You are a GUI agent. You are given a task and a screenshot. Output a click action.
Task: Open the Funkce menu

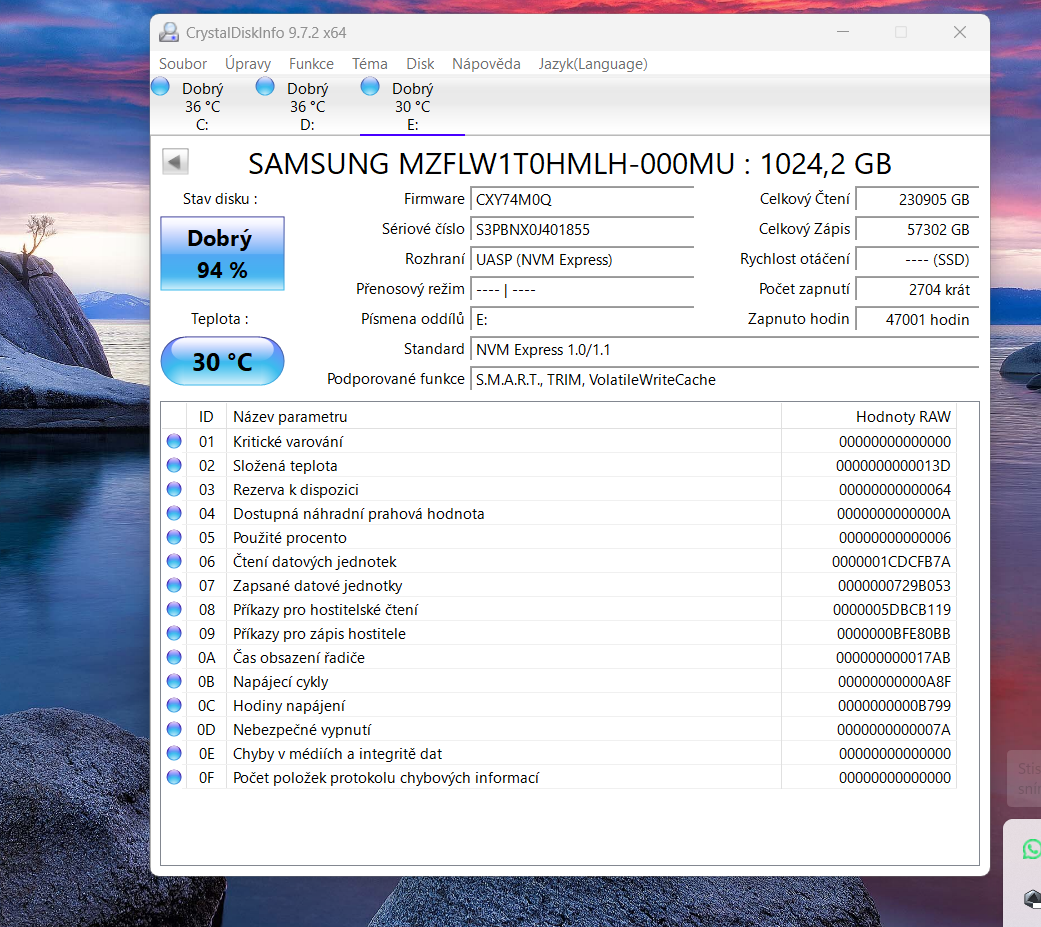coord(311,63)
